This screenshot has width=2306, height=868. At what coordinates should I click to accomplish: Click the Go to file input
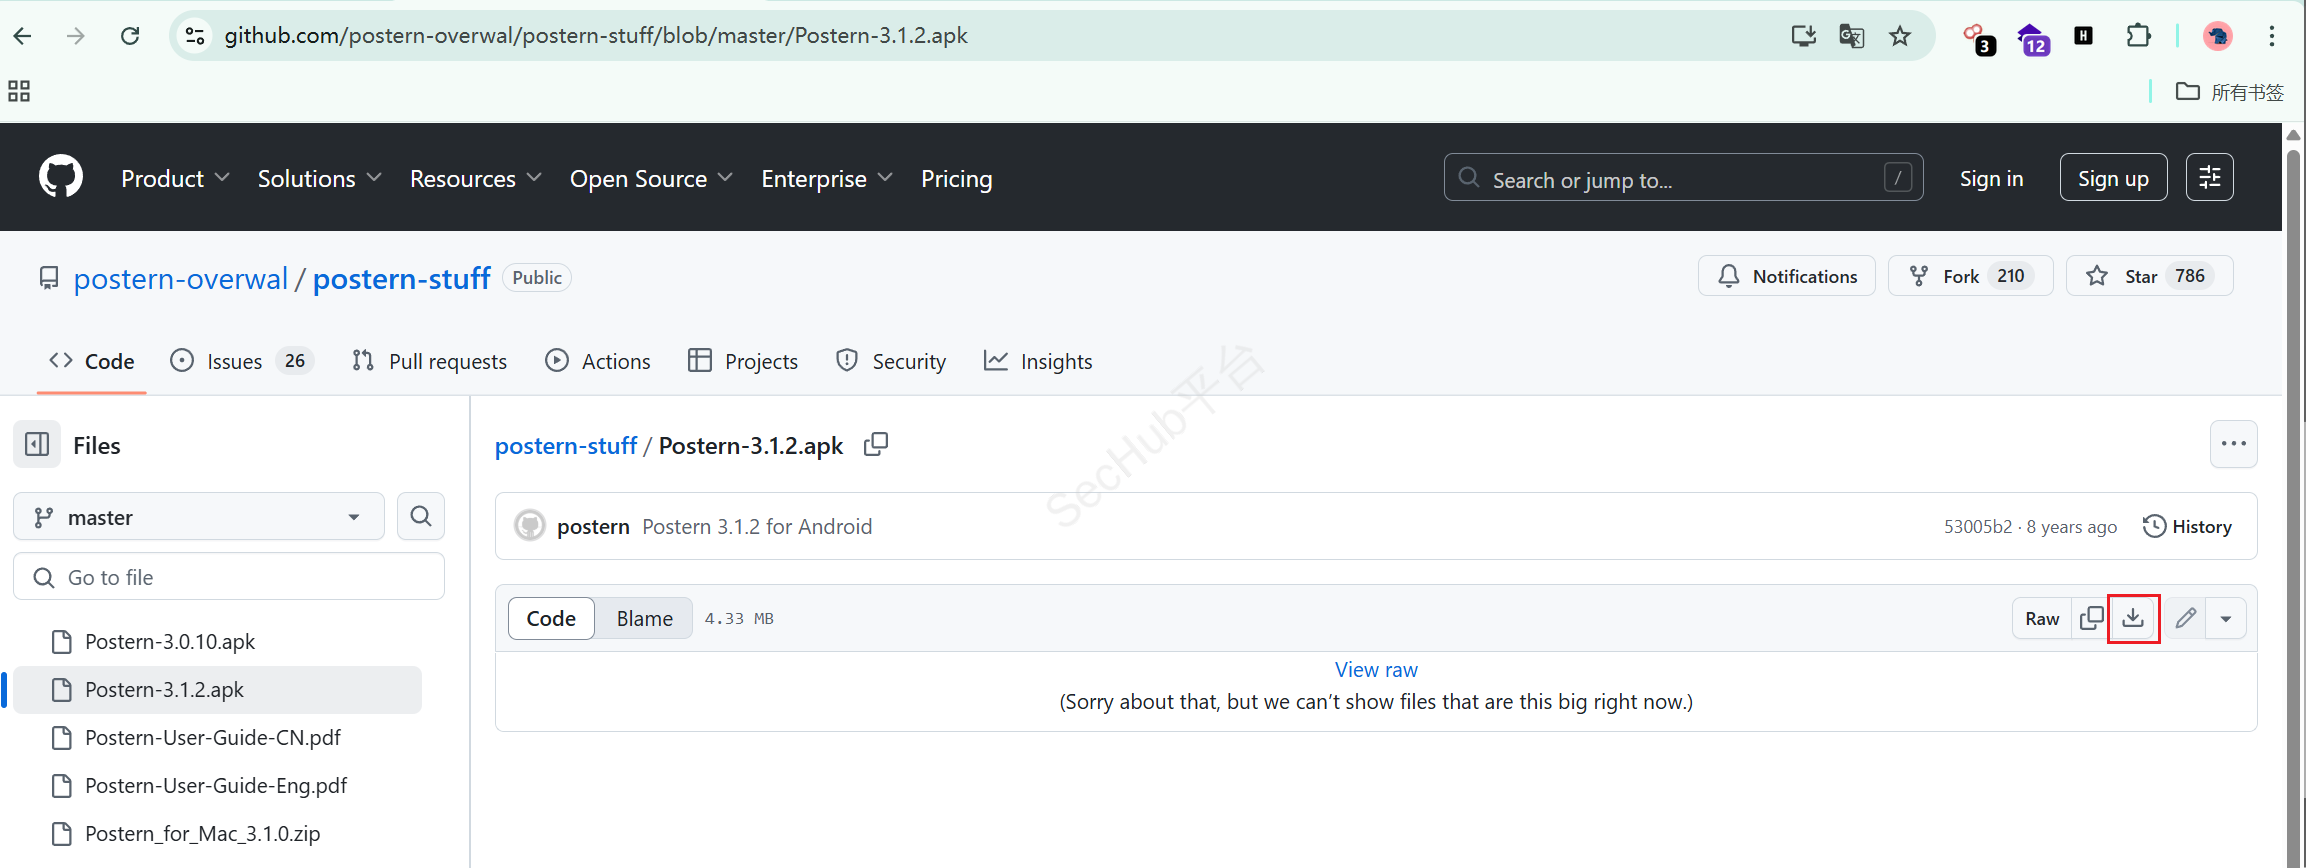[x=229, y=577]
